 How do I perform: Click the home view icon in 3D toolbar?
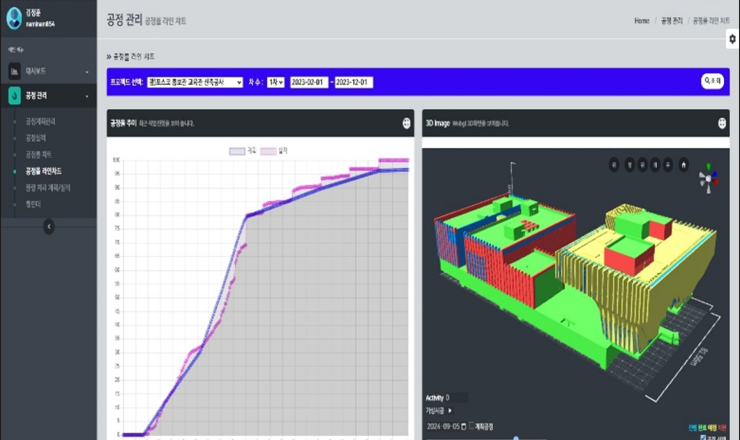[682, 164]
